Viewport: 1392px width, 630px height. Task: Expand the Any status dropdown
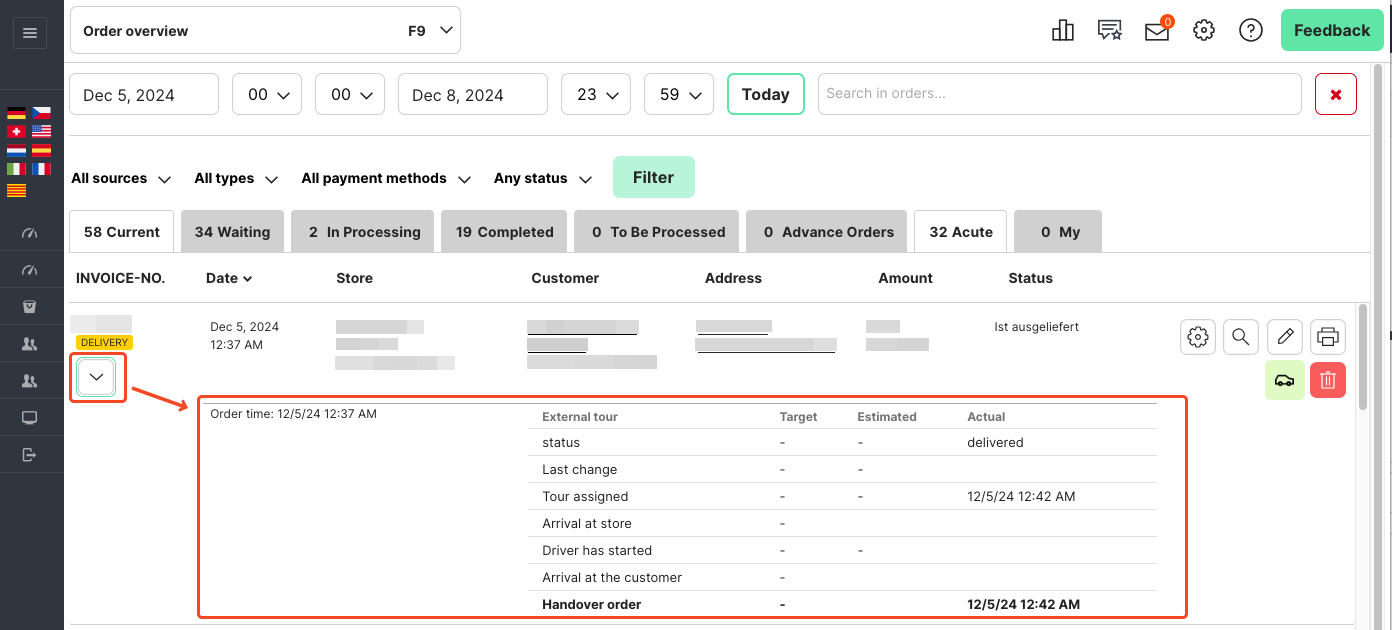(x=542, y=179)
